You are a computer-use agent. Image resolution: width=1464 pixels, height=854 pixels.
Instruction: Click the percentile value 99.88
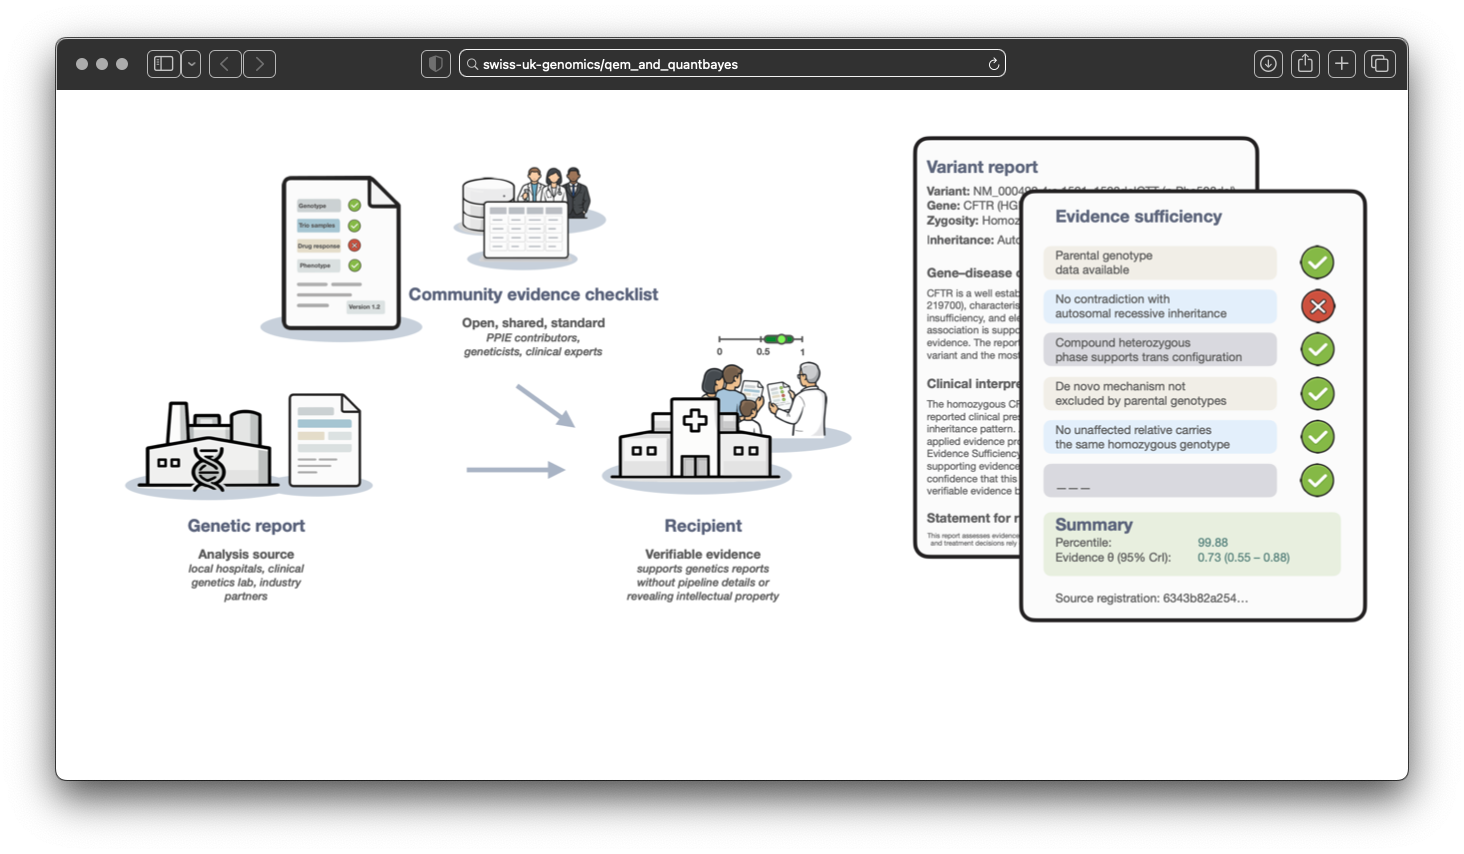pyautogui.click(x=1213, y=543)
